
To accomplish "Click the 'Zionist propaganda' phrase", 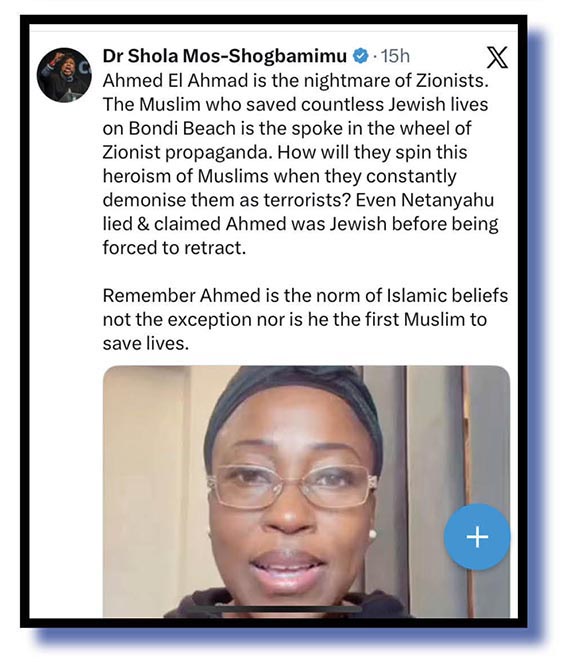I will tap(185, 153).
